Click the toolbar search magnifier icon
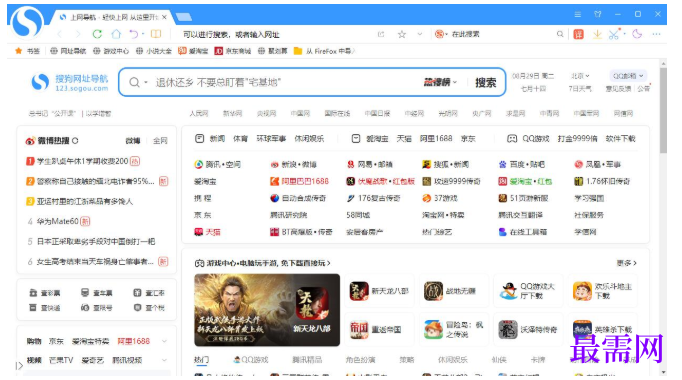 coord(560,34)
